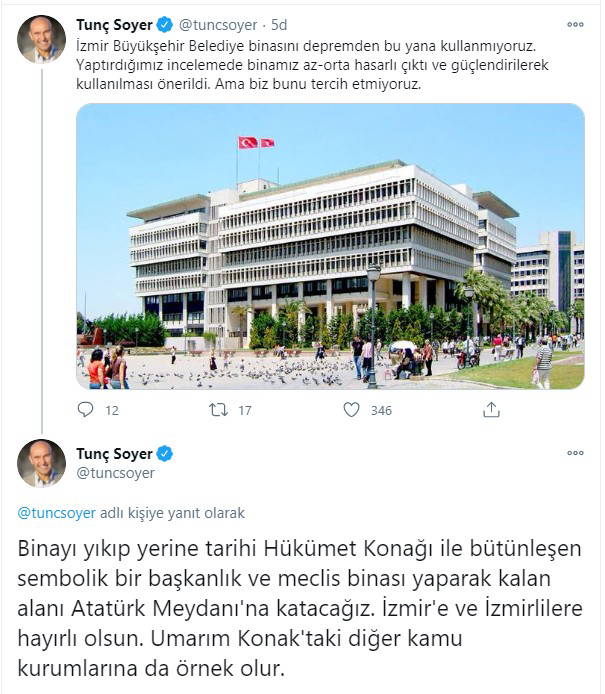Click the gray @tuncsoyer handle under second name
This screenshot has width=605, height=694.
[x=116, y=473]
